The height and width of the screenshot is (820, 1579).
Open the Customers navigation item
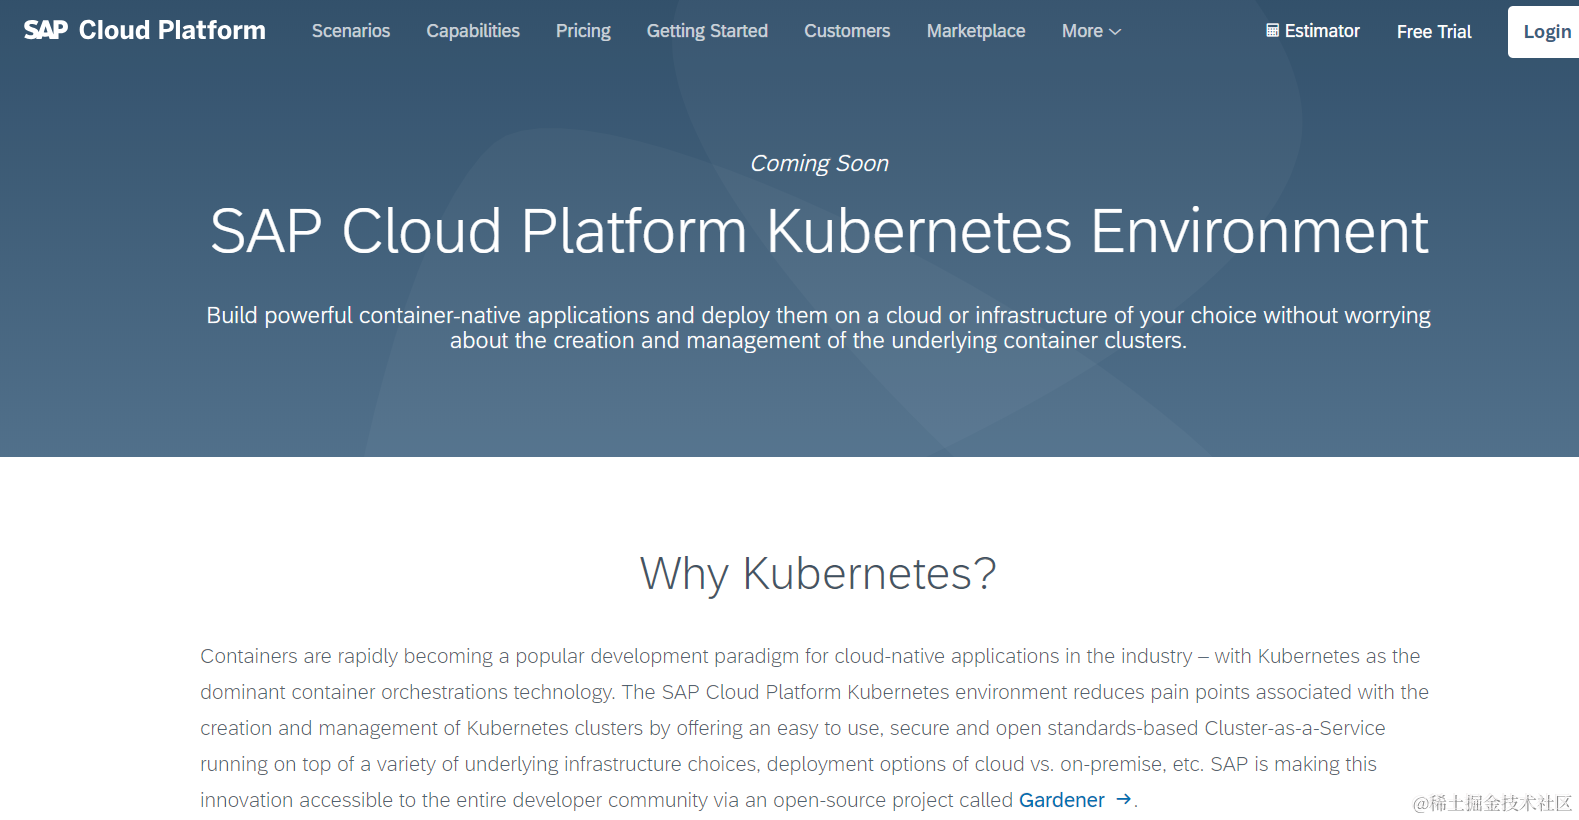tap(847, 31)
